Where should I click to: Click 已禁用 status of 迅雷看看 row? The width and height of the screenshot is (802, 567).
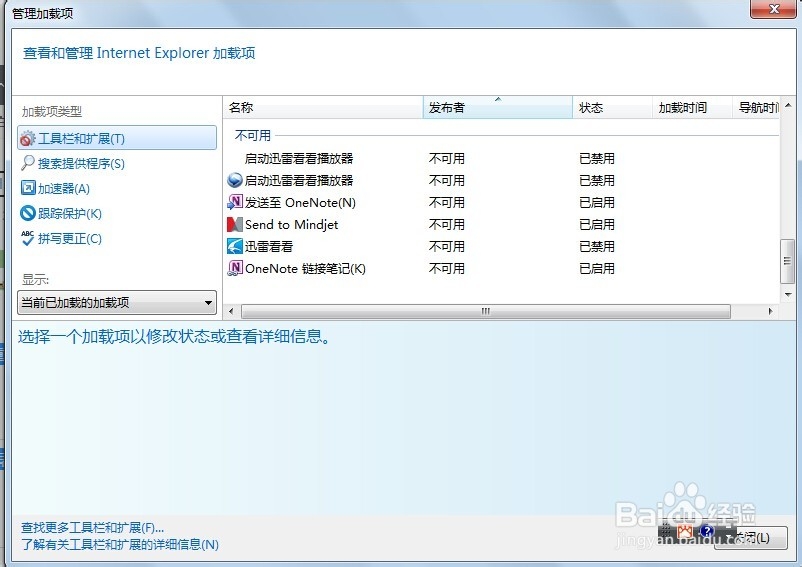click(596, 246)
